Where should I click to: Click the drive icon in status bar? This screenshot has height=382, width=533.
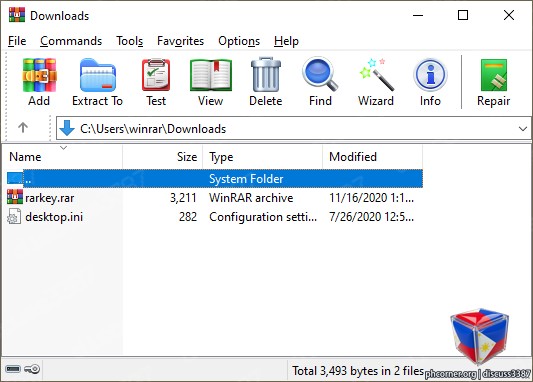pyautogui.click(x=13, y=369)
